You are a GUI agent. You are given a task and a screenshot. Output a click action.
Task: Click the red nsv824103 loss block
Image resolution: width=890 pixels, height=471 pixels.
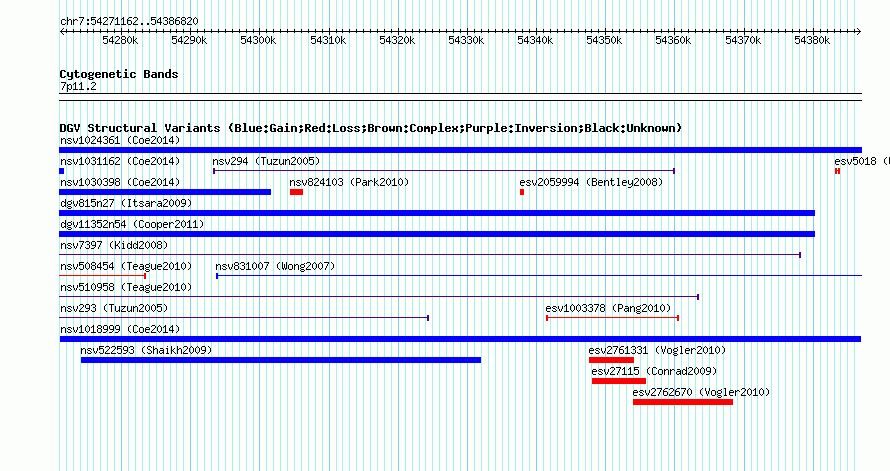[296, 192]
